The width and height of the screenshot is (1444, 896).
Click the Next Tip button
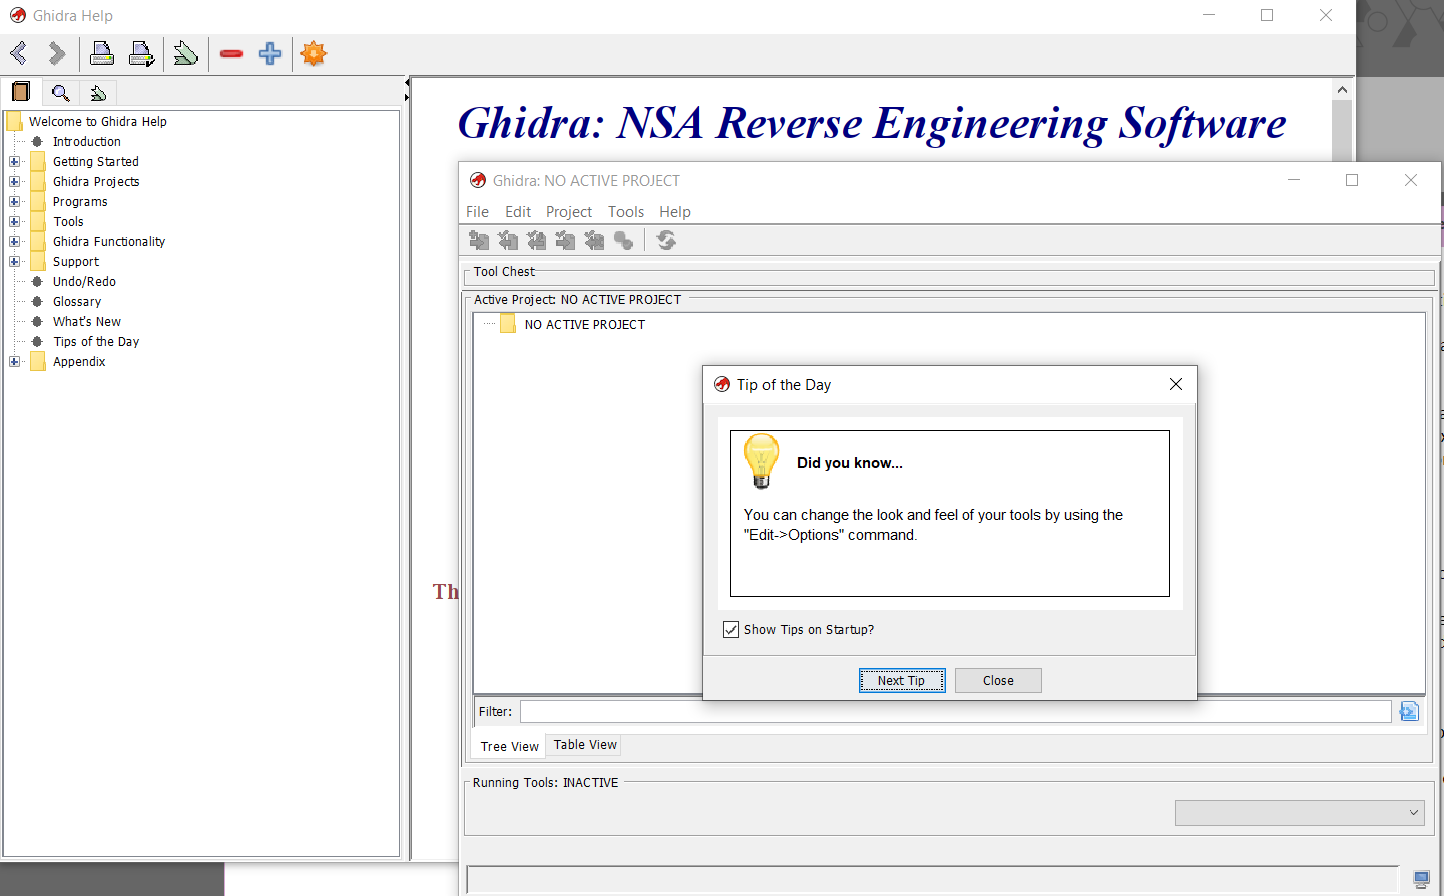pyautogui.click(x=901, y=680)
